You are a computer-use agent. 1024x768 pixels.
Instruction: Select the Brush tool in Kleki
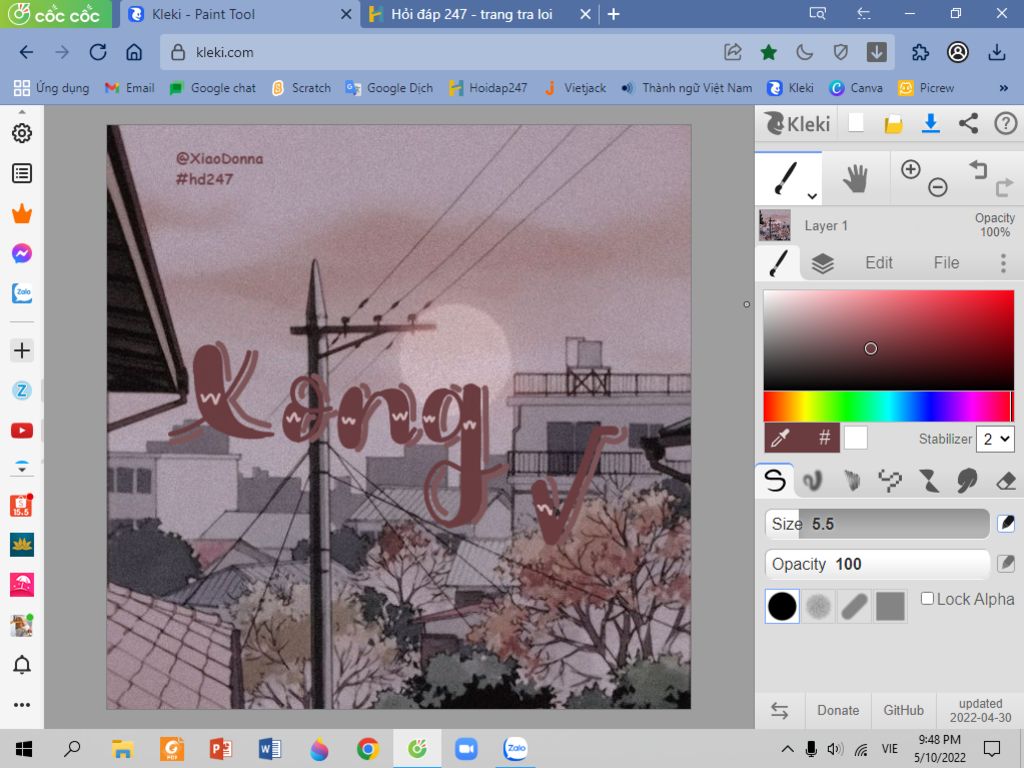point(786,178)
